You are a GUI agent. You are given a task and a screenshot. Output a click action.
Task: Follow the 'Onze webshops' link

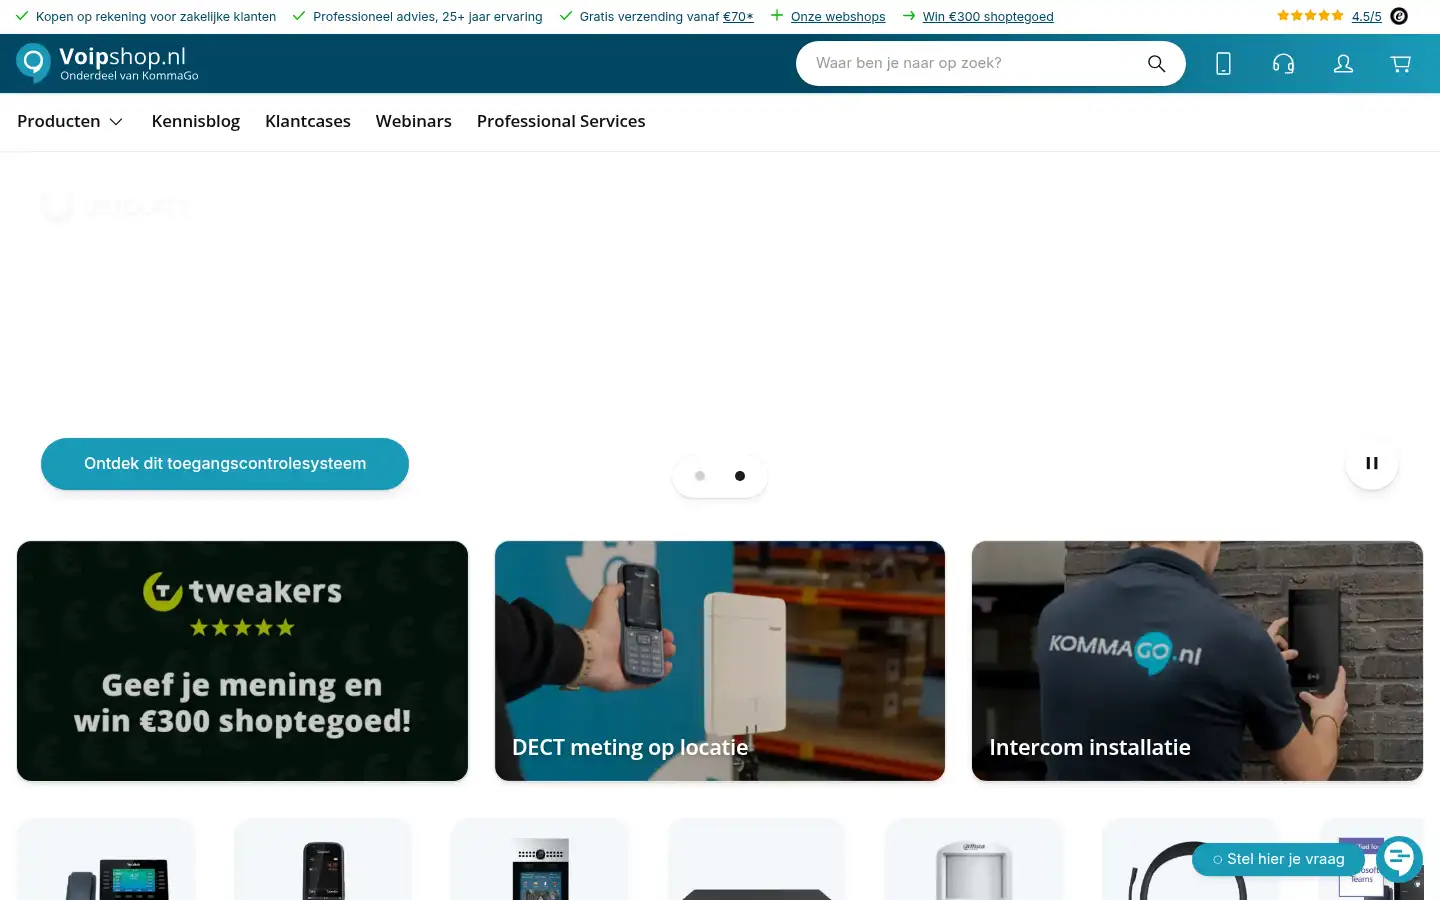click(838, 17)
